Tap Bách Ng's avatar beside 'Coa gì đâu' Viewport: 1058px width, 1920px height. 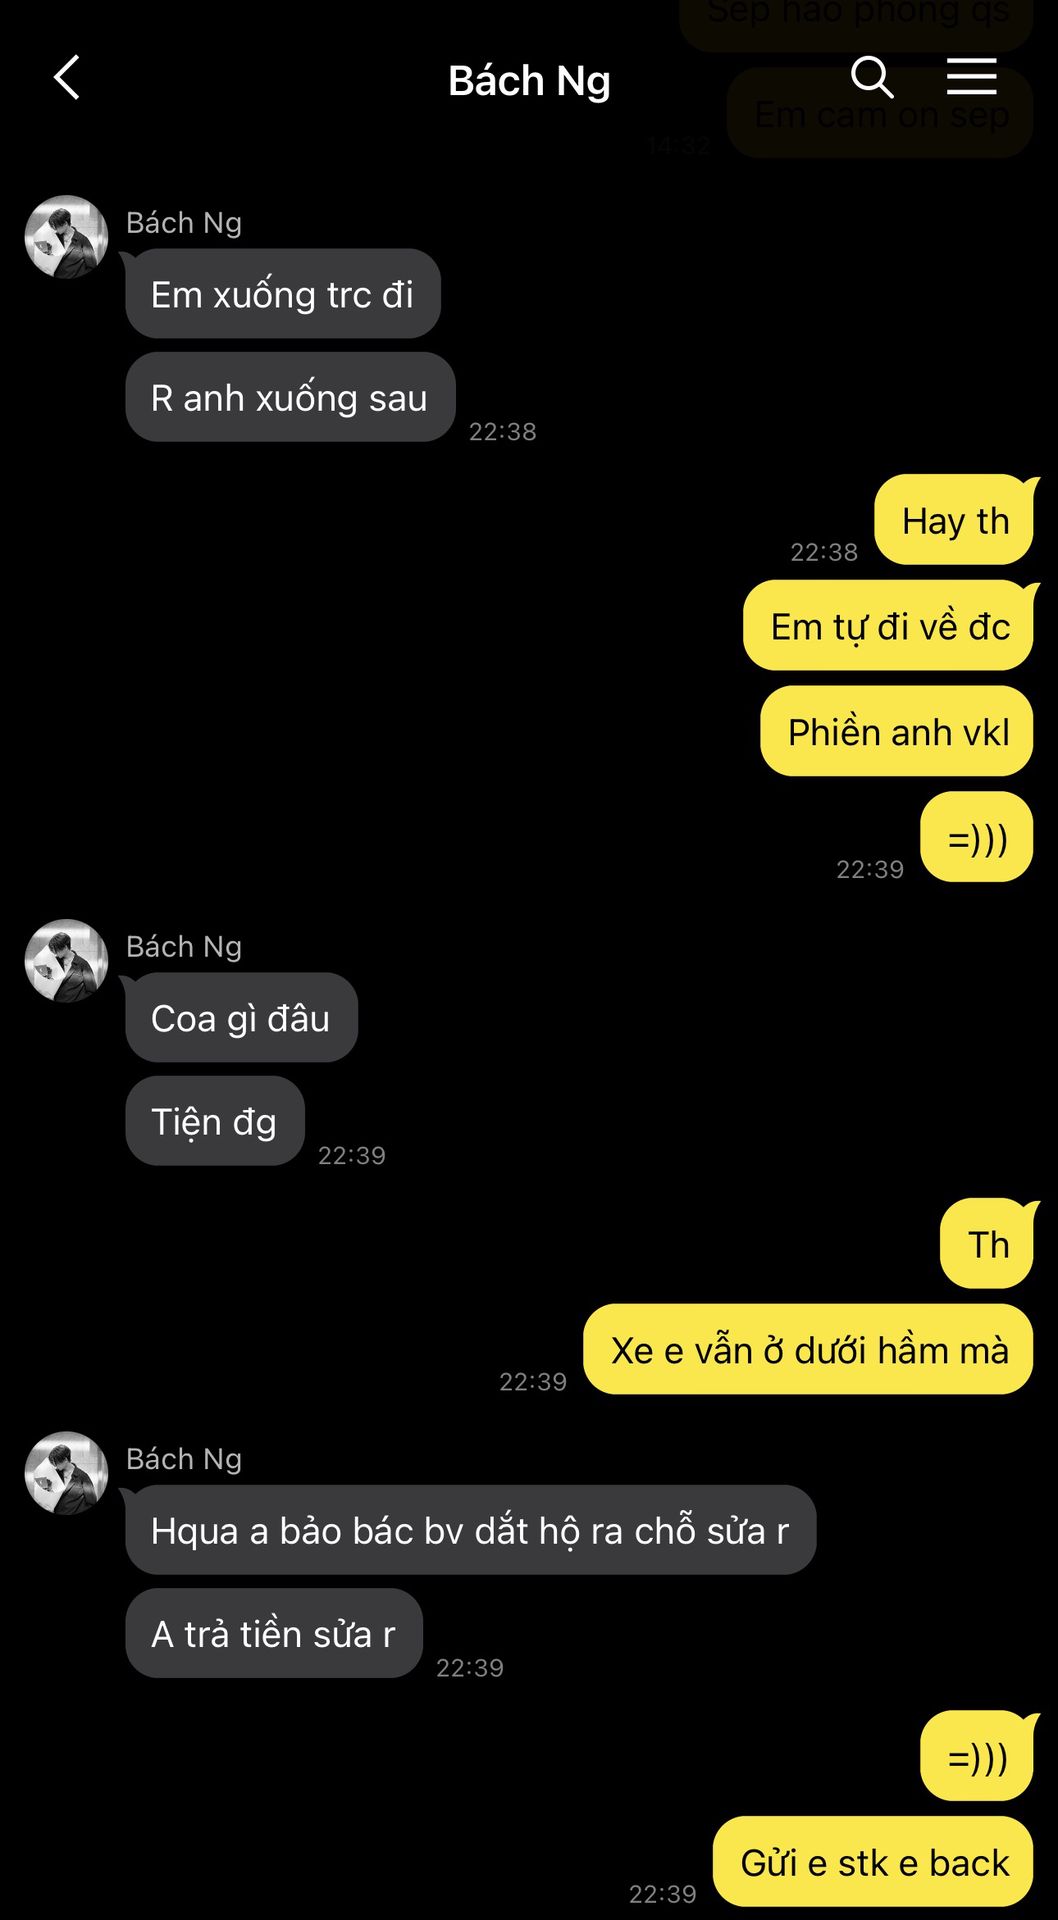[66, 961]
